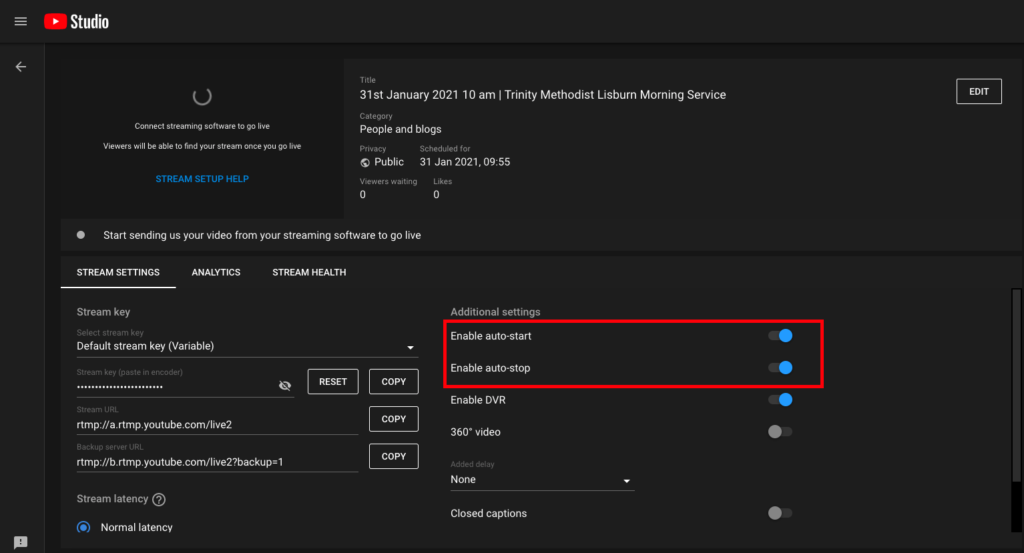Open the hamburger navigation menu
Screen dimensions: 1024x553
[21, 22]
